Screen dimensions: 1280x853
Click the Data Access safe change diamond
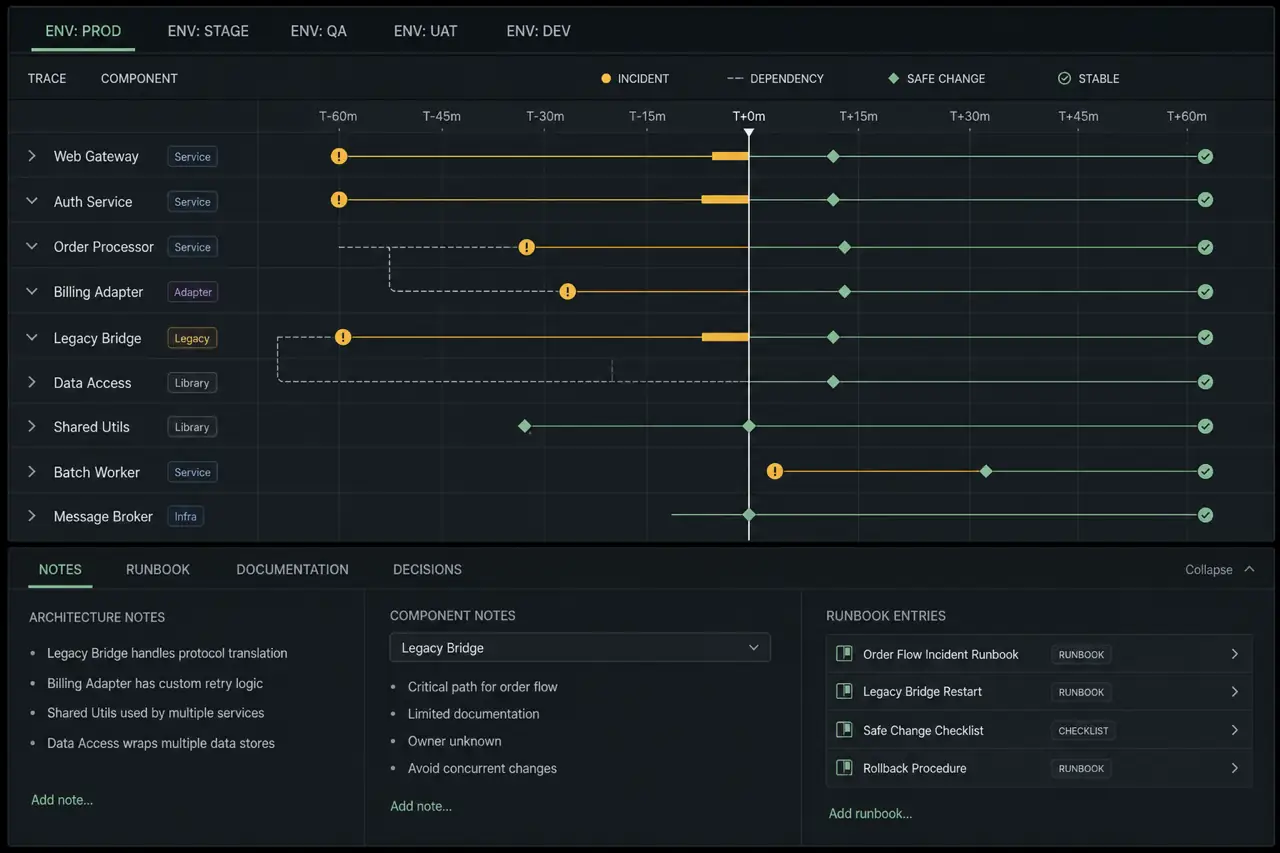point(833,382)
